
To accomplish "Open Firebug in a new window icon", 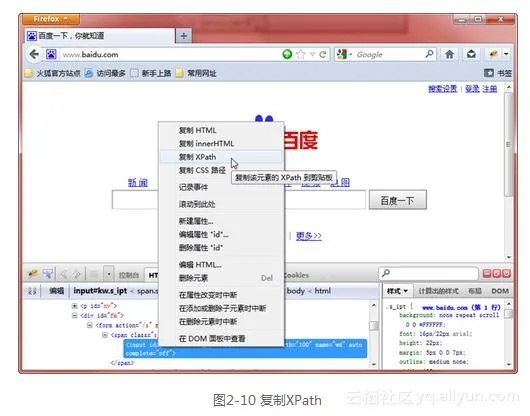I will (496, 273).
